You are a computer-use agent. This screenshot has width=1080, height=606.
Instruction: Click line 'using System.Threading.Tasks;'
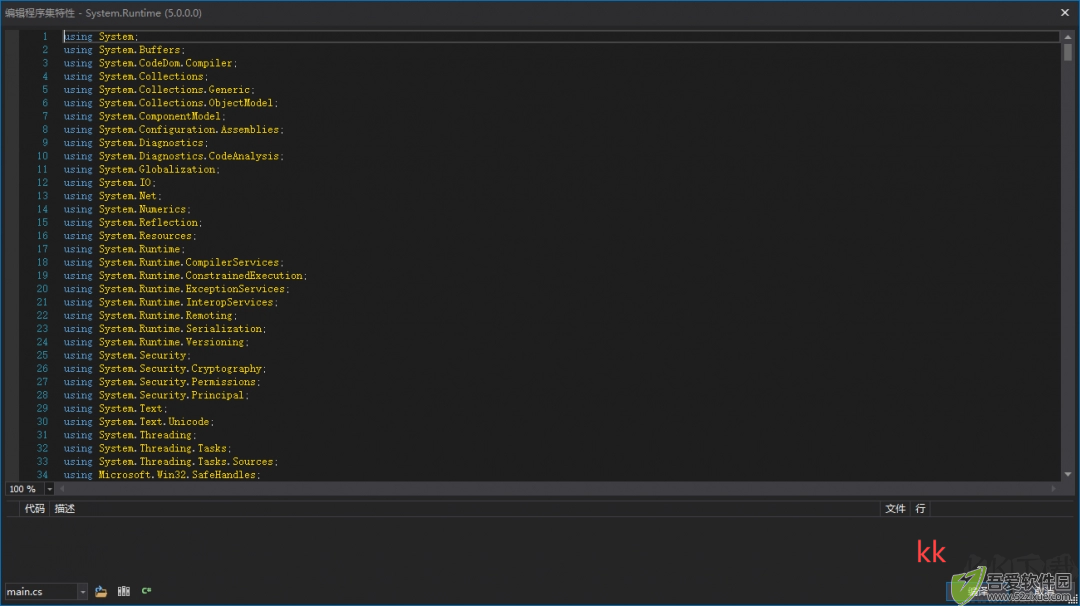click(147, 448)
